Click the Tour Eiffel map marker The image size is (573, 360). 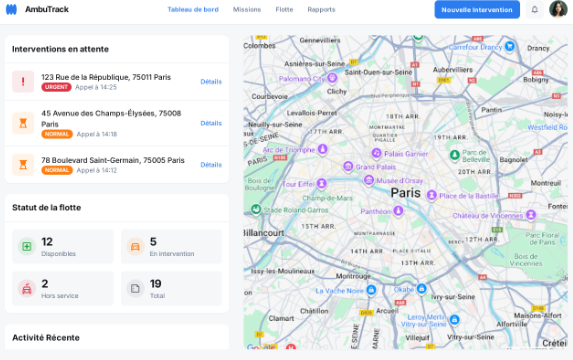coord(322,183)
